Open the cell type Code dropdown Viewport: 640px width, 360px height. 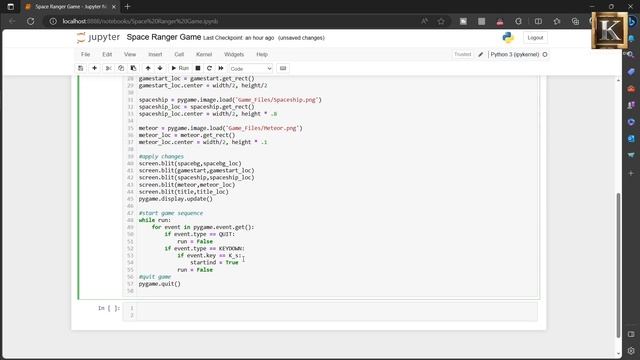(x=251, y=69)
